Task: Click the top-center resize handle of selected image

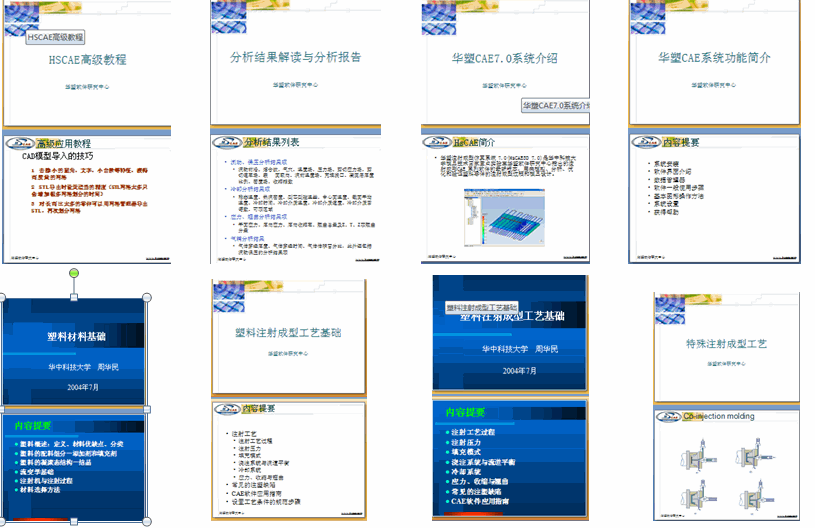Action: pyautogui.click(x=74, y=297)
